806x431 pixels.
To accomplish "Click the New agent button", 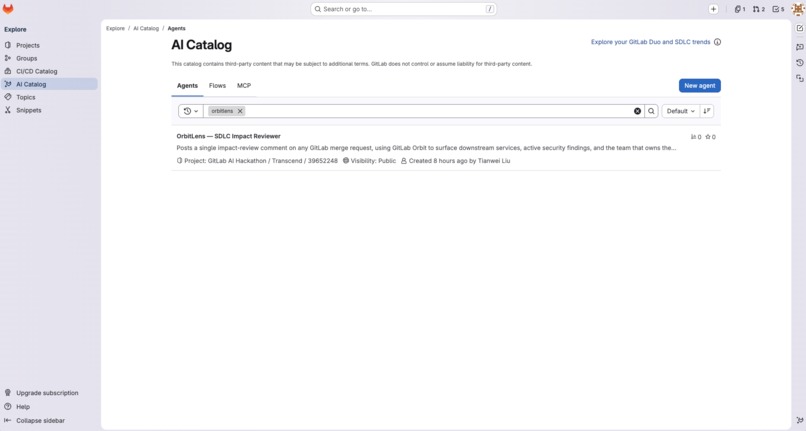I will [700, 85].
